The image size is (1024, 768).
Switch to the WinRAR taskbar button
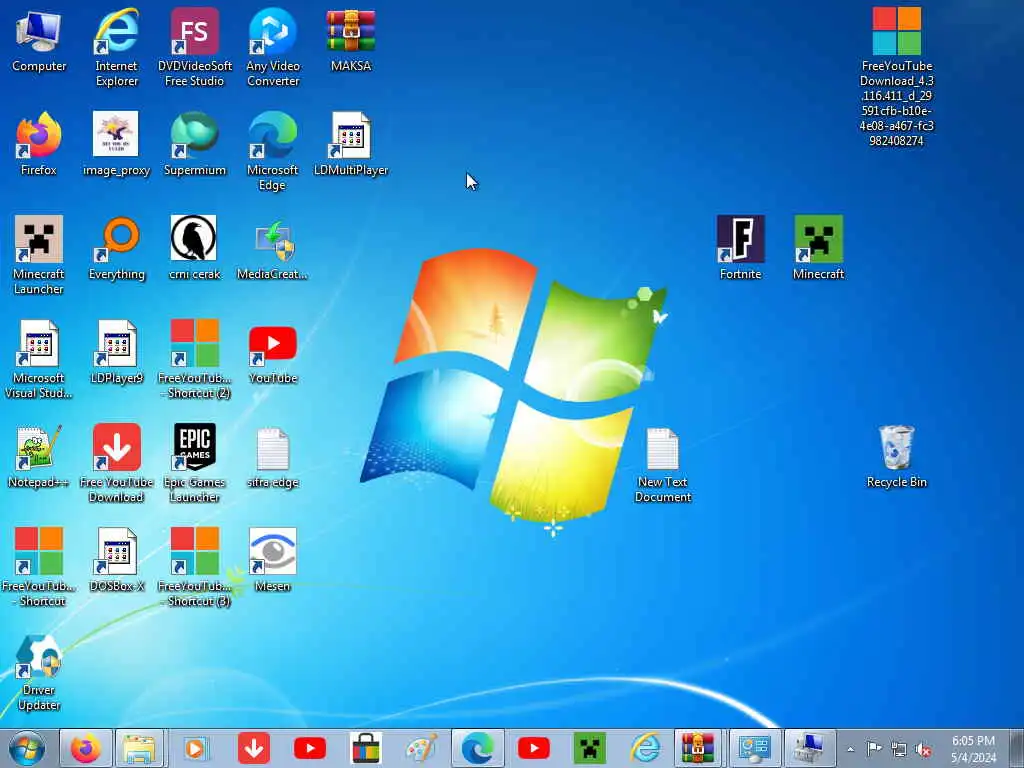(x=697, y=748)
